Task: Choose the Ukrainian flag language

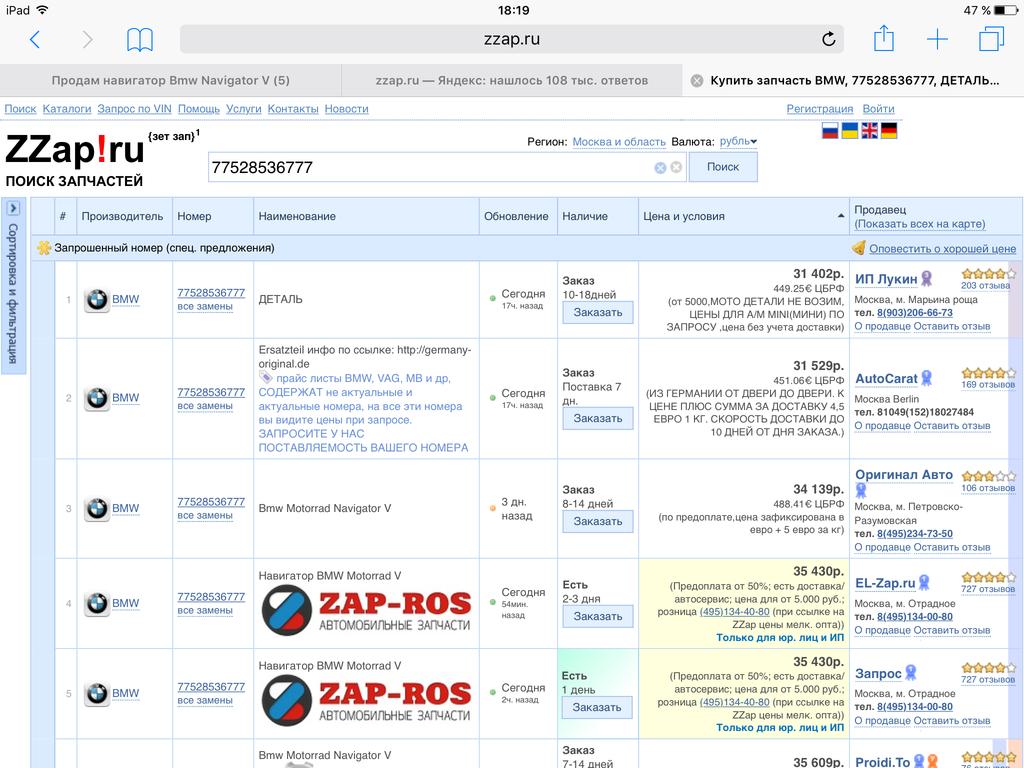Action: [849, 130]
